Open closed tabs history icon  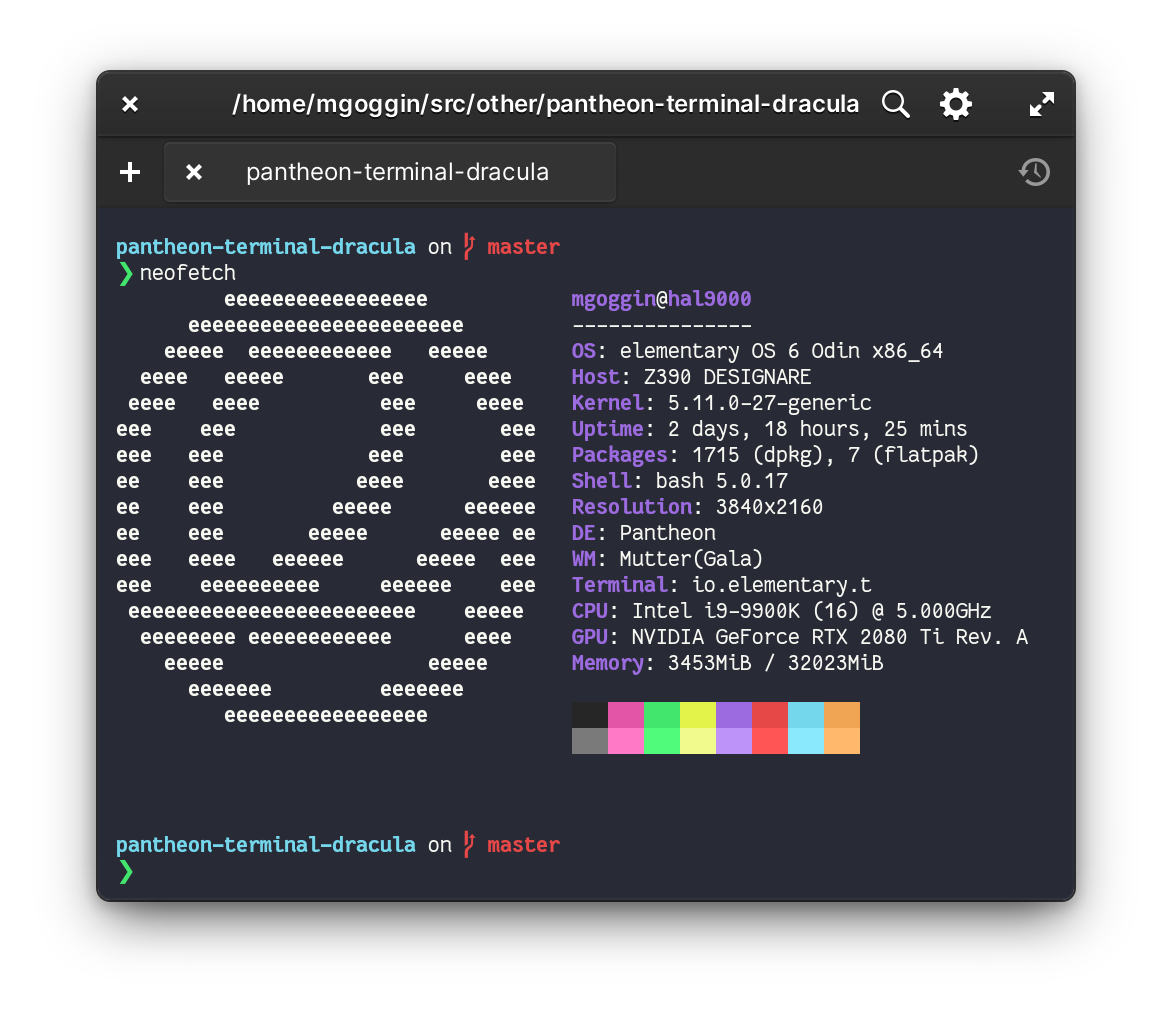click(1034, 172)
